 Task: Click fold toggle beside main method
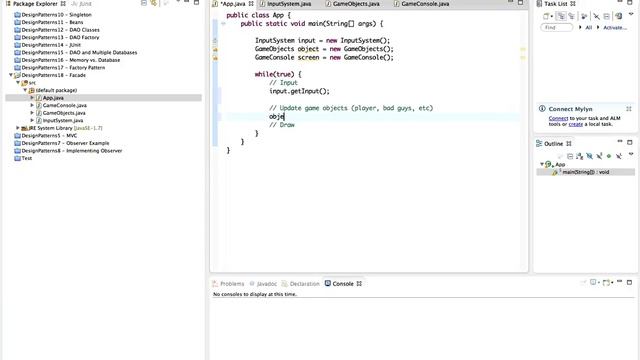[x=223, y=24]
